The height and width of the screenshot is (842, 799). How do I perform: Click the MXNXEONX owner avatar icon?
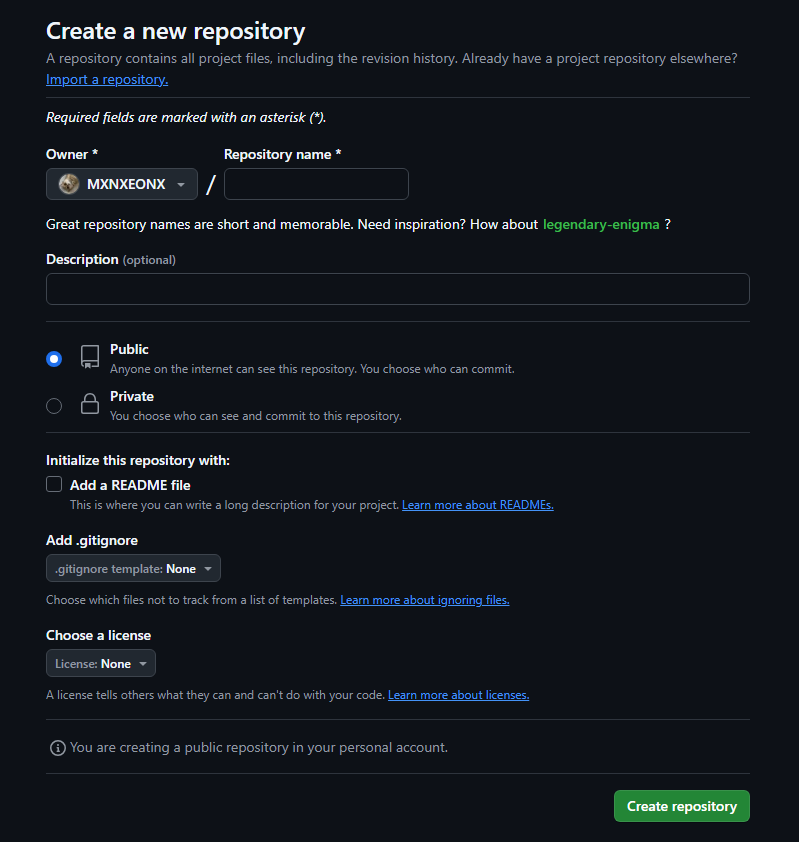tap(67, 184)
